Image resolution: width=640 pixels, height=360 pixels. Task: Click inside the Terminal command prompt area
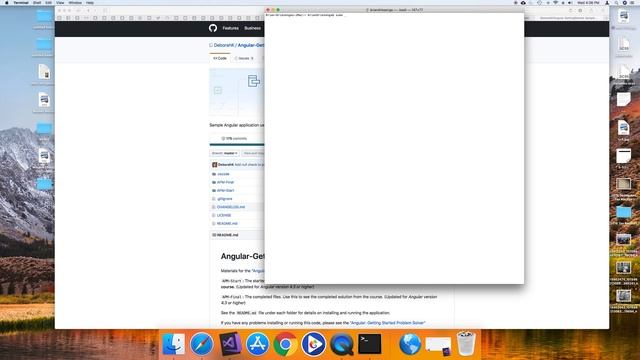[394, 149]
